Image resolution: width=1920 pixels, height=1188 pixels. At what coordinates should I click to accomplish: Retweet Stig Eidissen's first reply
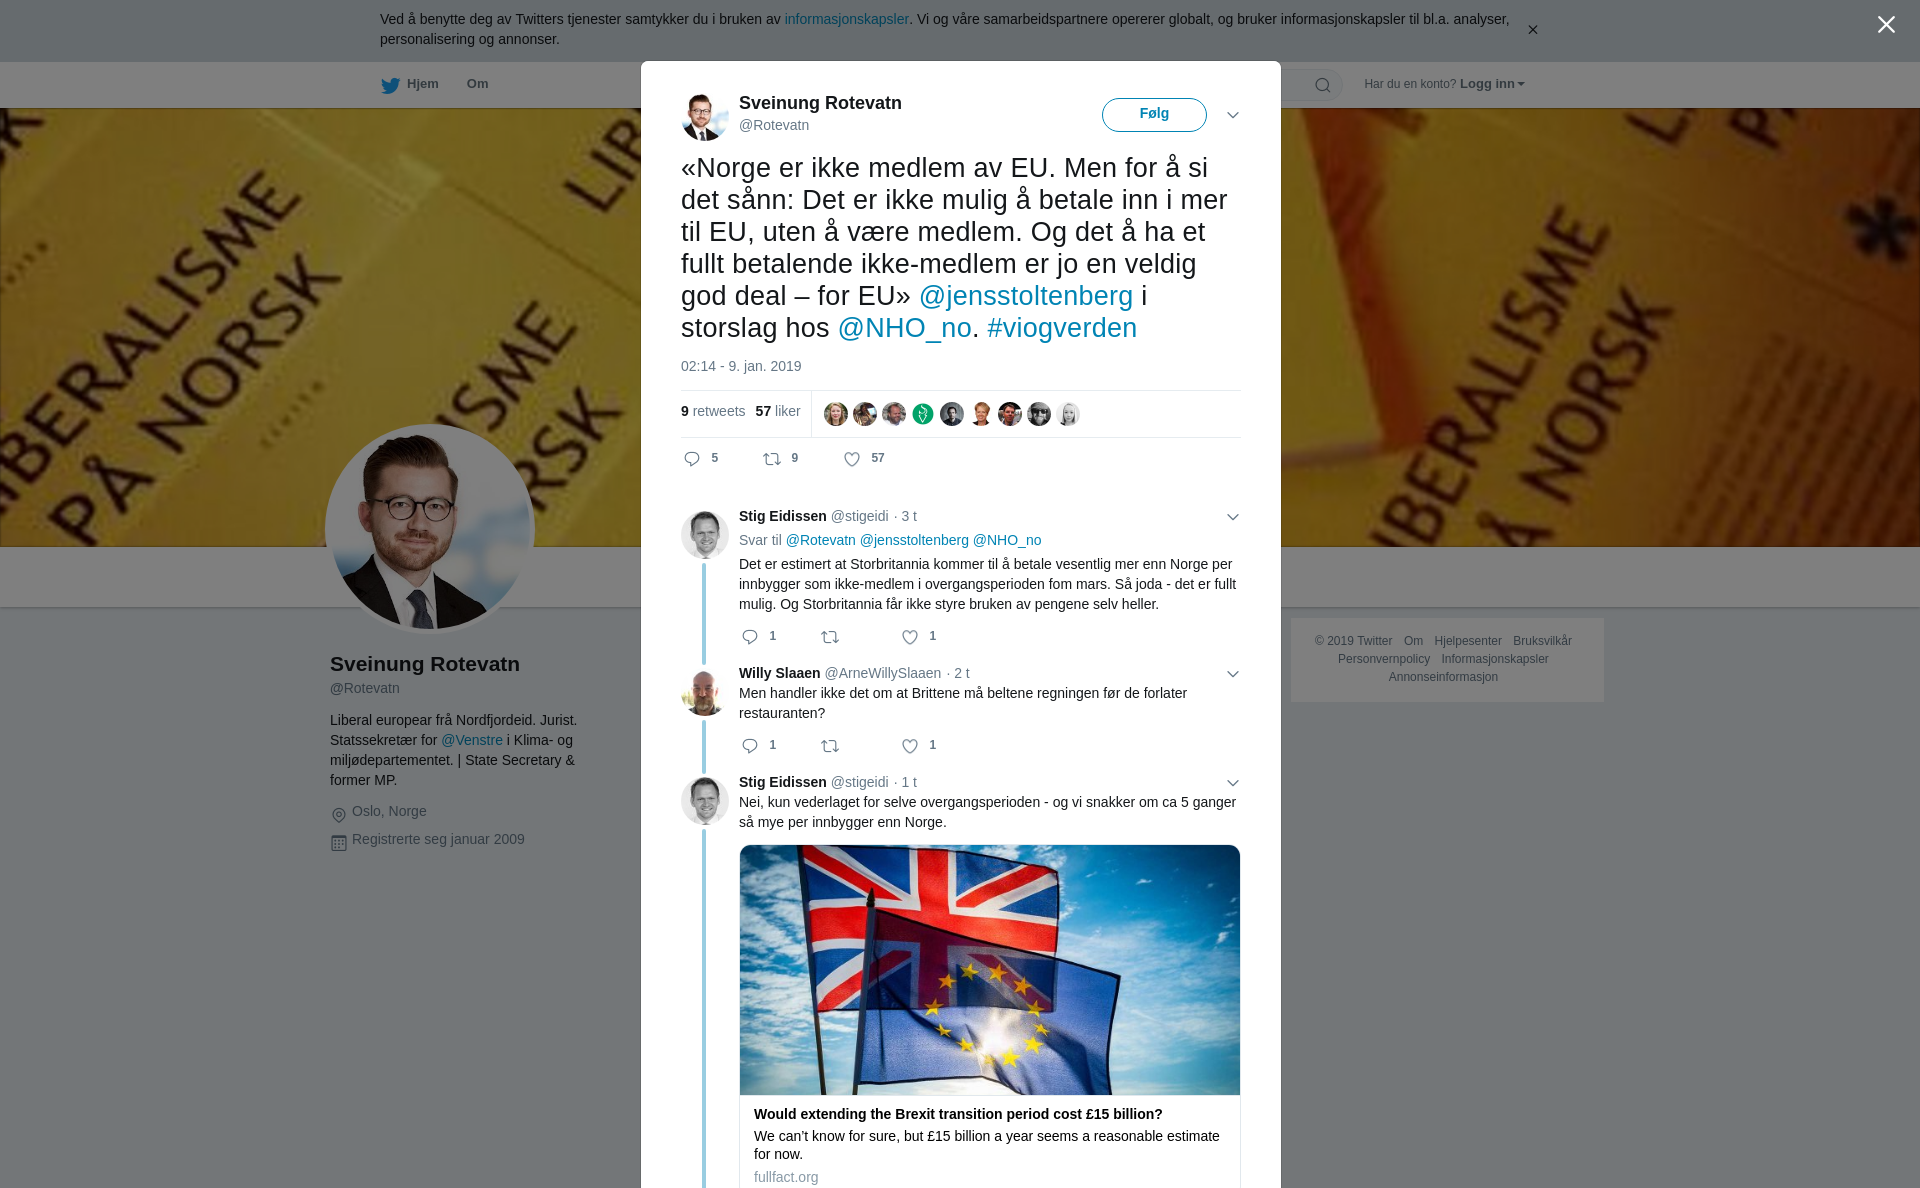[830, 637]
